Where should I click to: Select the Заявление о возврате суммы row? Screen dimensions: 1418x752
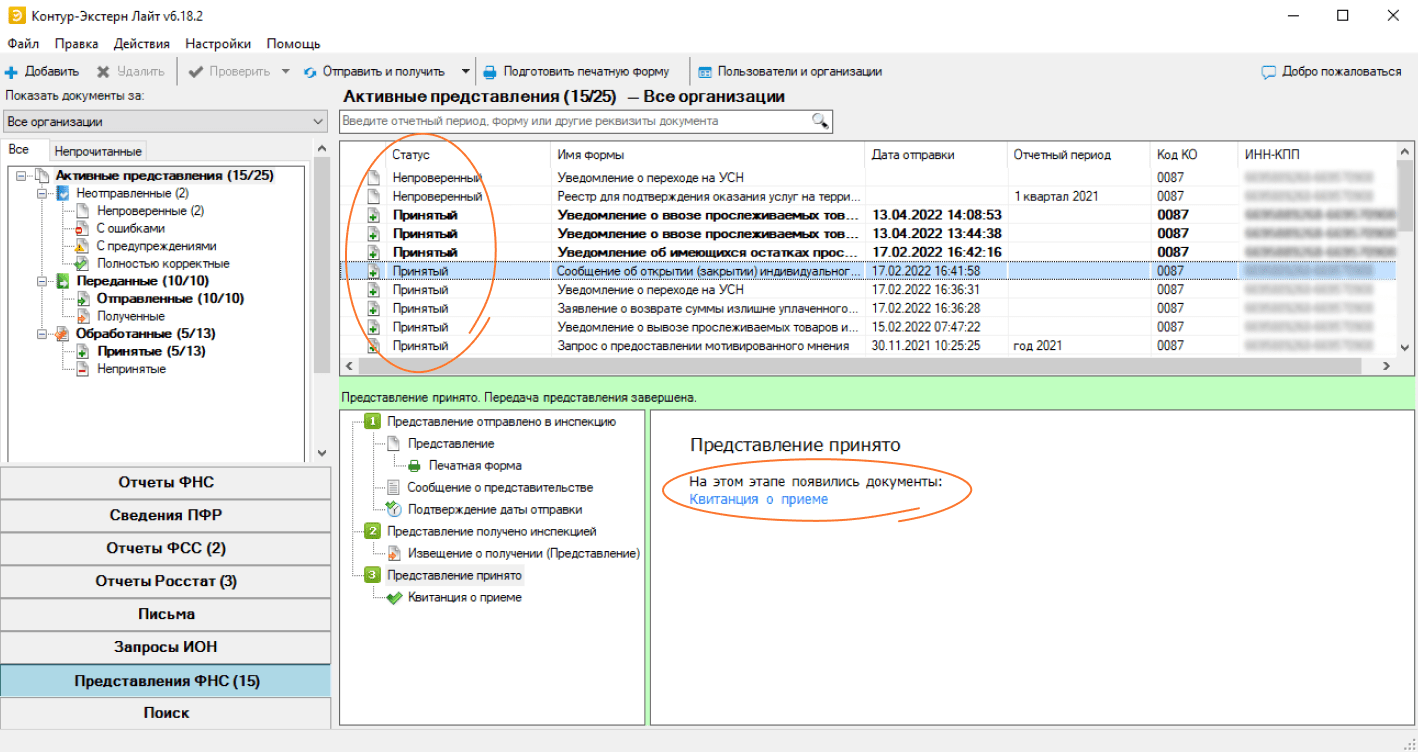pos(868,308)
